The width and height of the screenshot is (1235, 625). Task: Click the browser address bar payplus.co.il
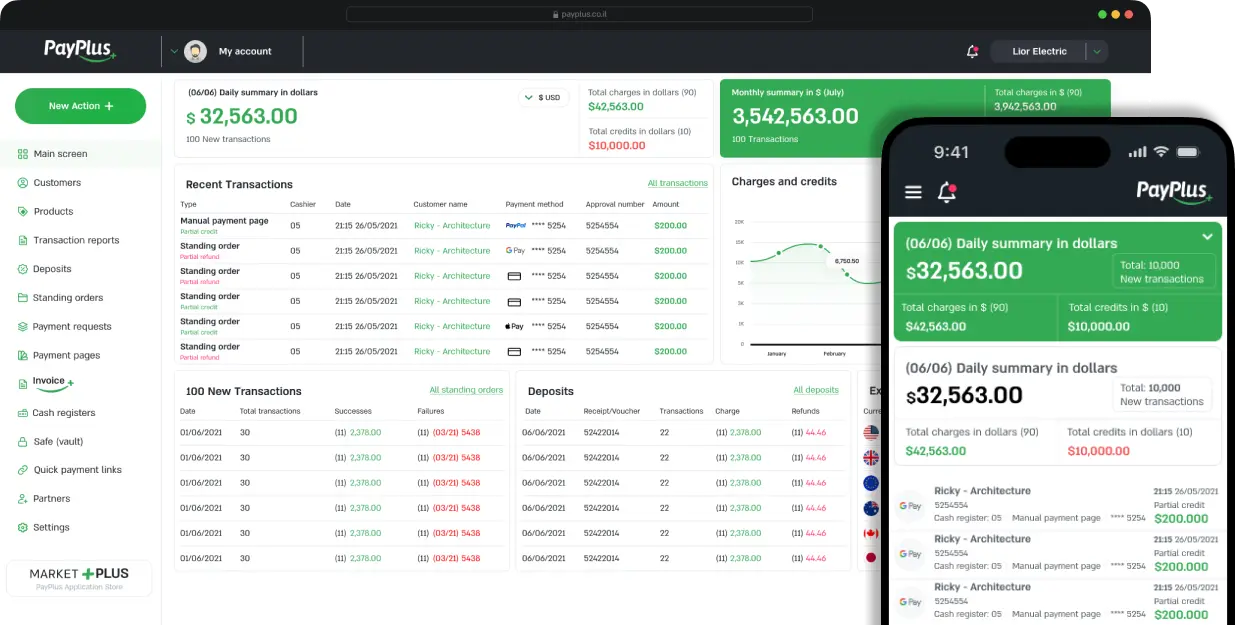(x=579, y=14)
